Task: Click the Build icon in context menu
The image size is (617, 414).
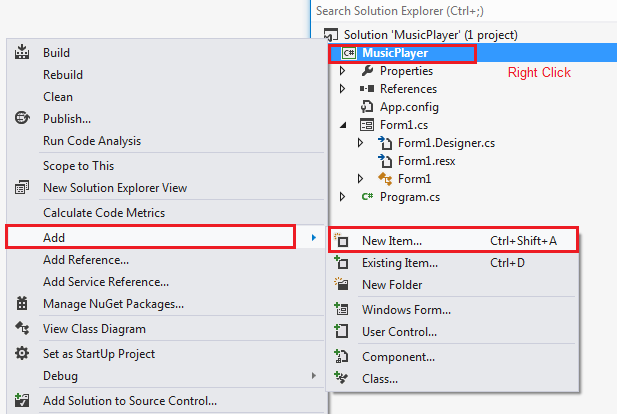Action: 22,52
